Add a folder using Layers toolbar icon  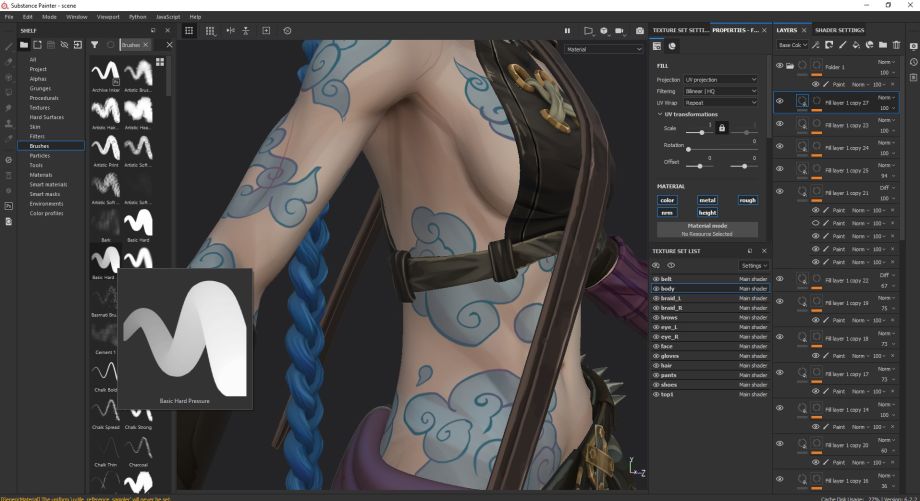[883, 45]
